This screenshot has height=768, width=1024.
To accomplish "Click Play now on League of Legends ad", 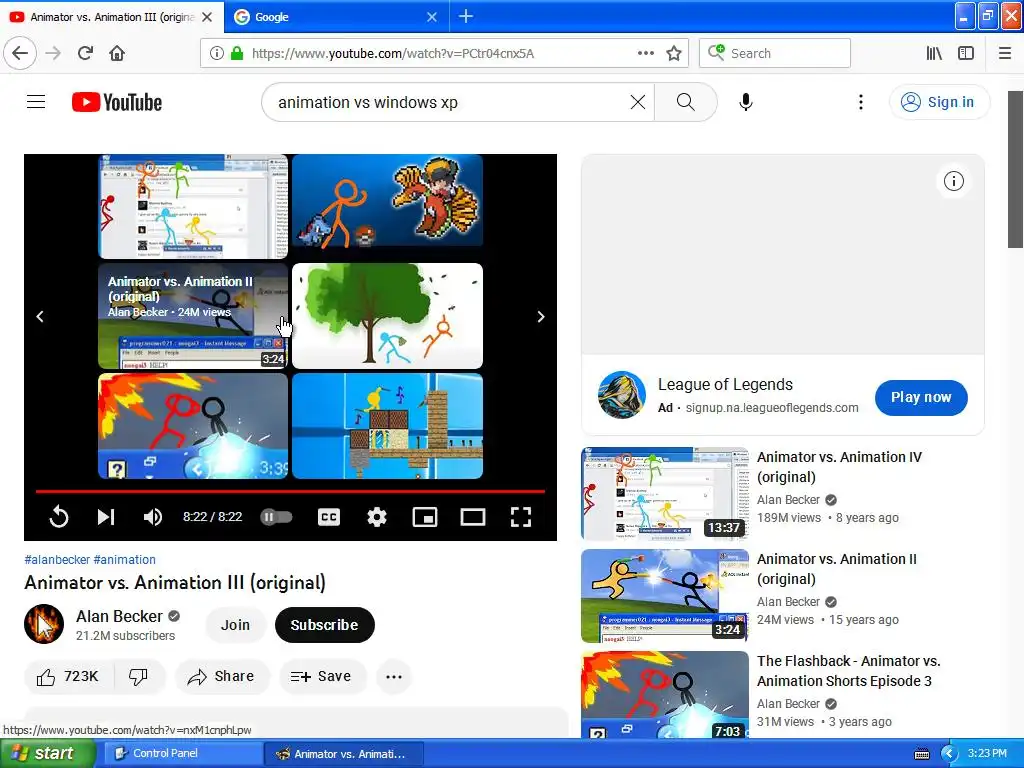I will click(921, 397).
